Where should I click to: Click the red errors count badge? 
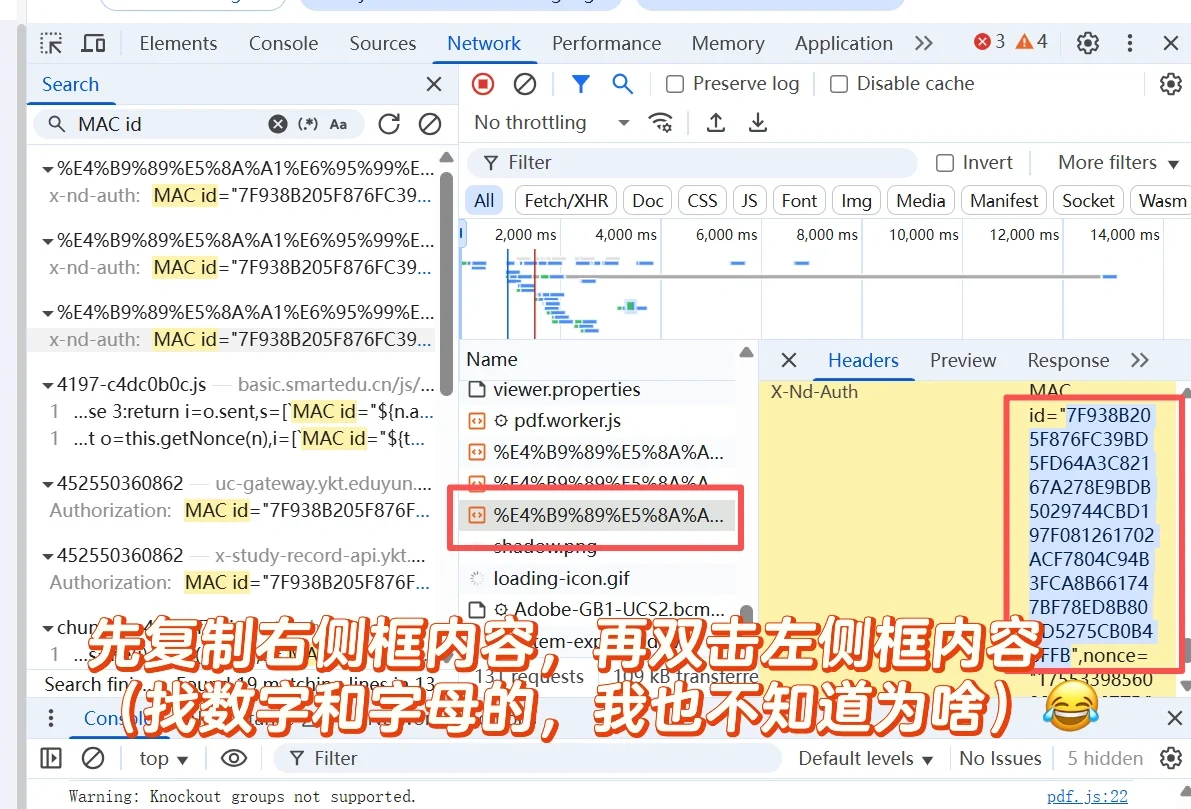[x=990, y=42]
